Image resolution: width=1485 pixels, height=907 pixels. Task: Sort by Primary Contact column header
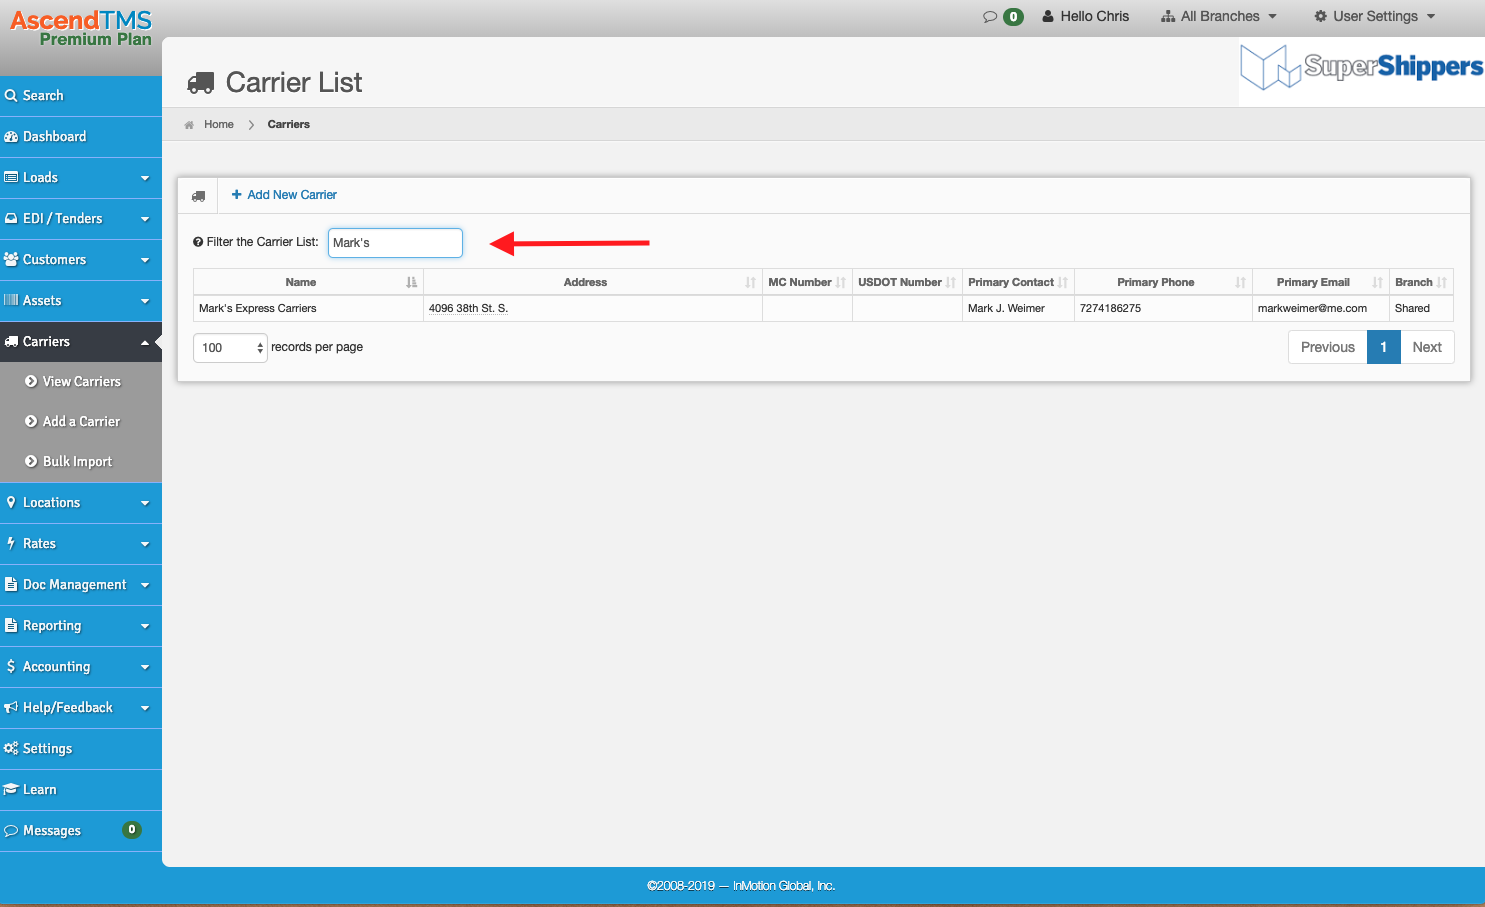[1018, 282]
